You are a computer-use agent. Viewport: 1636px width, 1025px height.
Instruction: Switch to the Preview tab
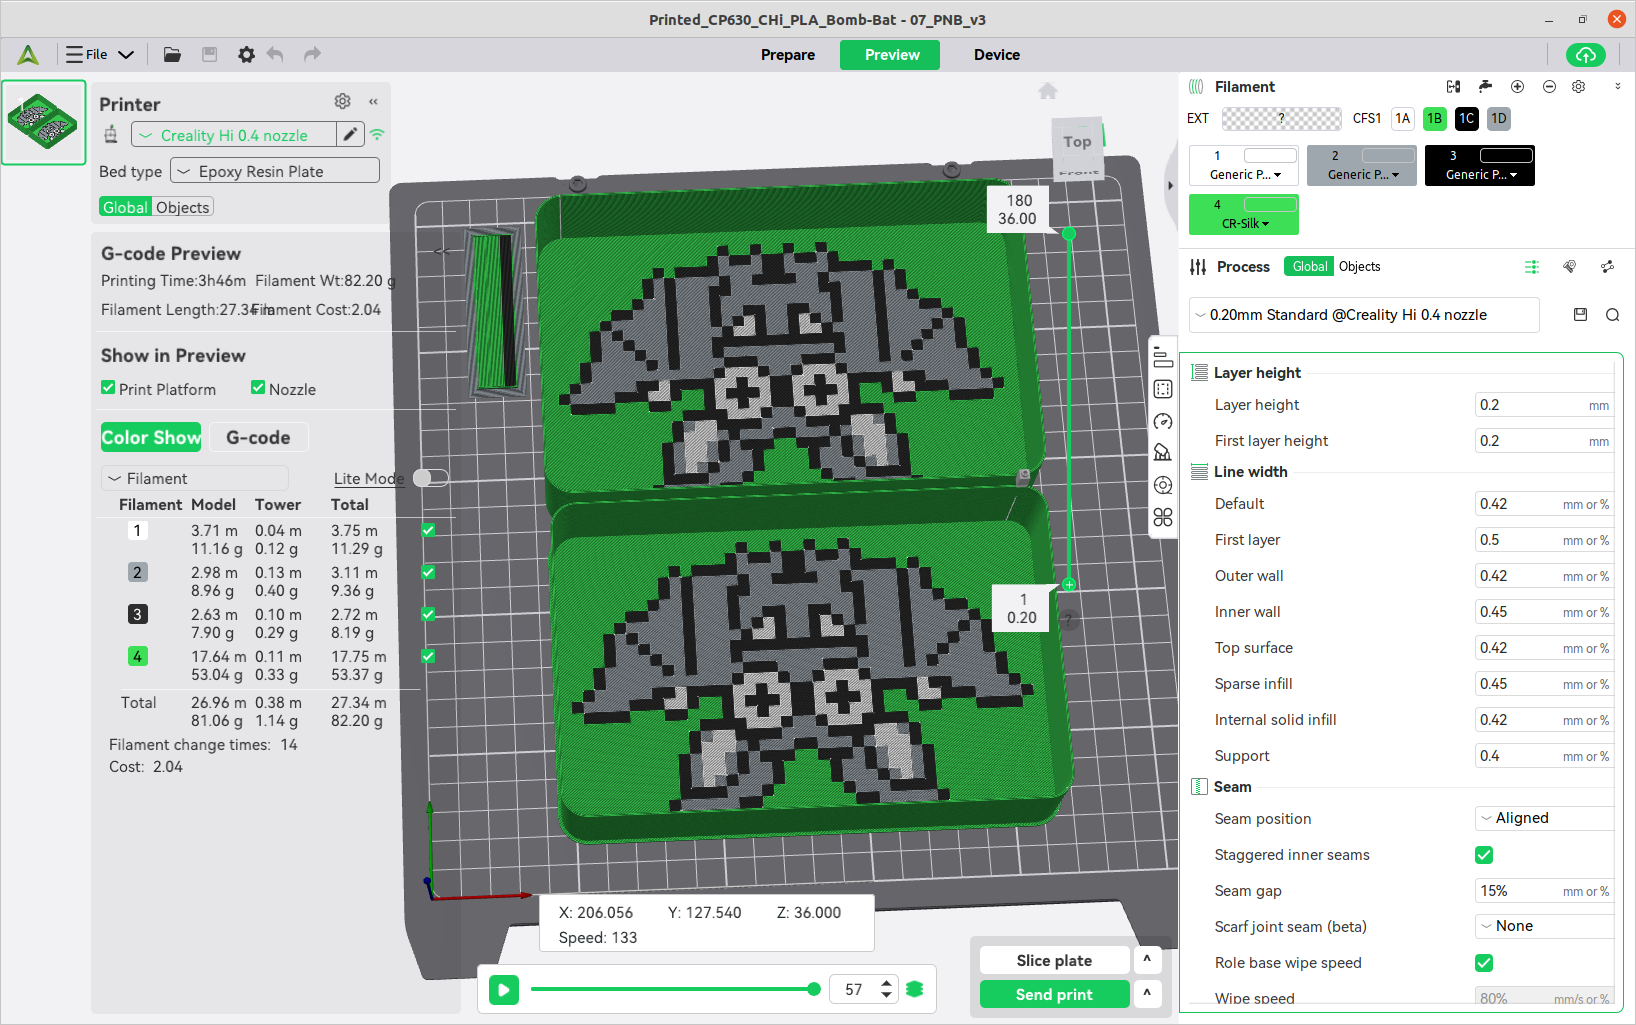(x=890, y=55)
